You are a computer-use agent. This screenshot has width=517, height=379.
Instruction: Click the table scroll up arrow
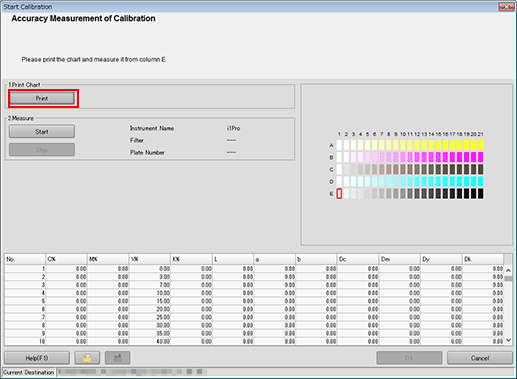pos(508,270)
